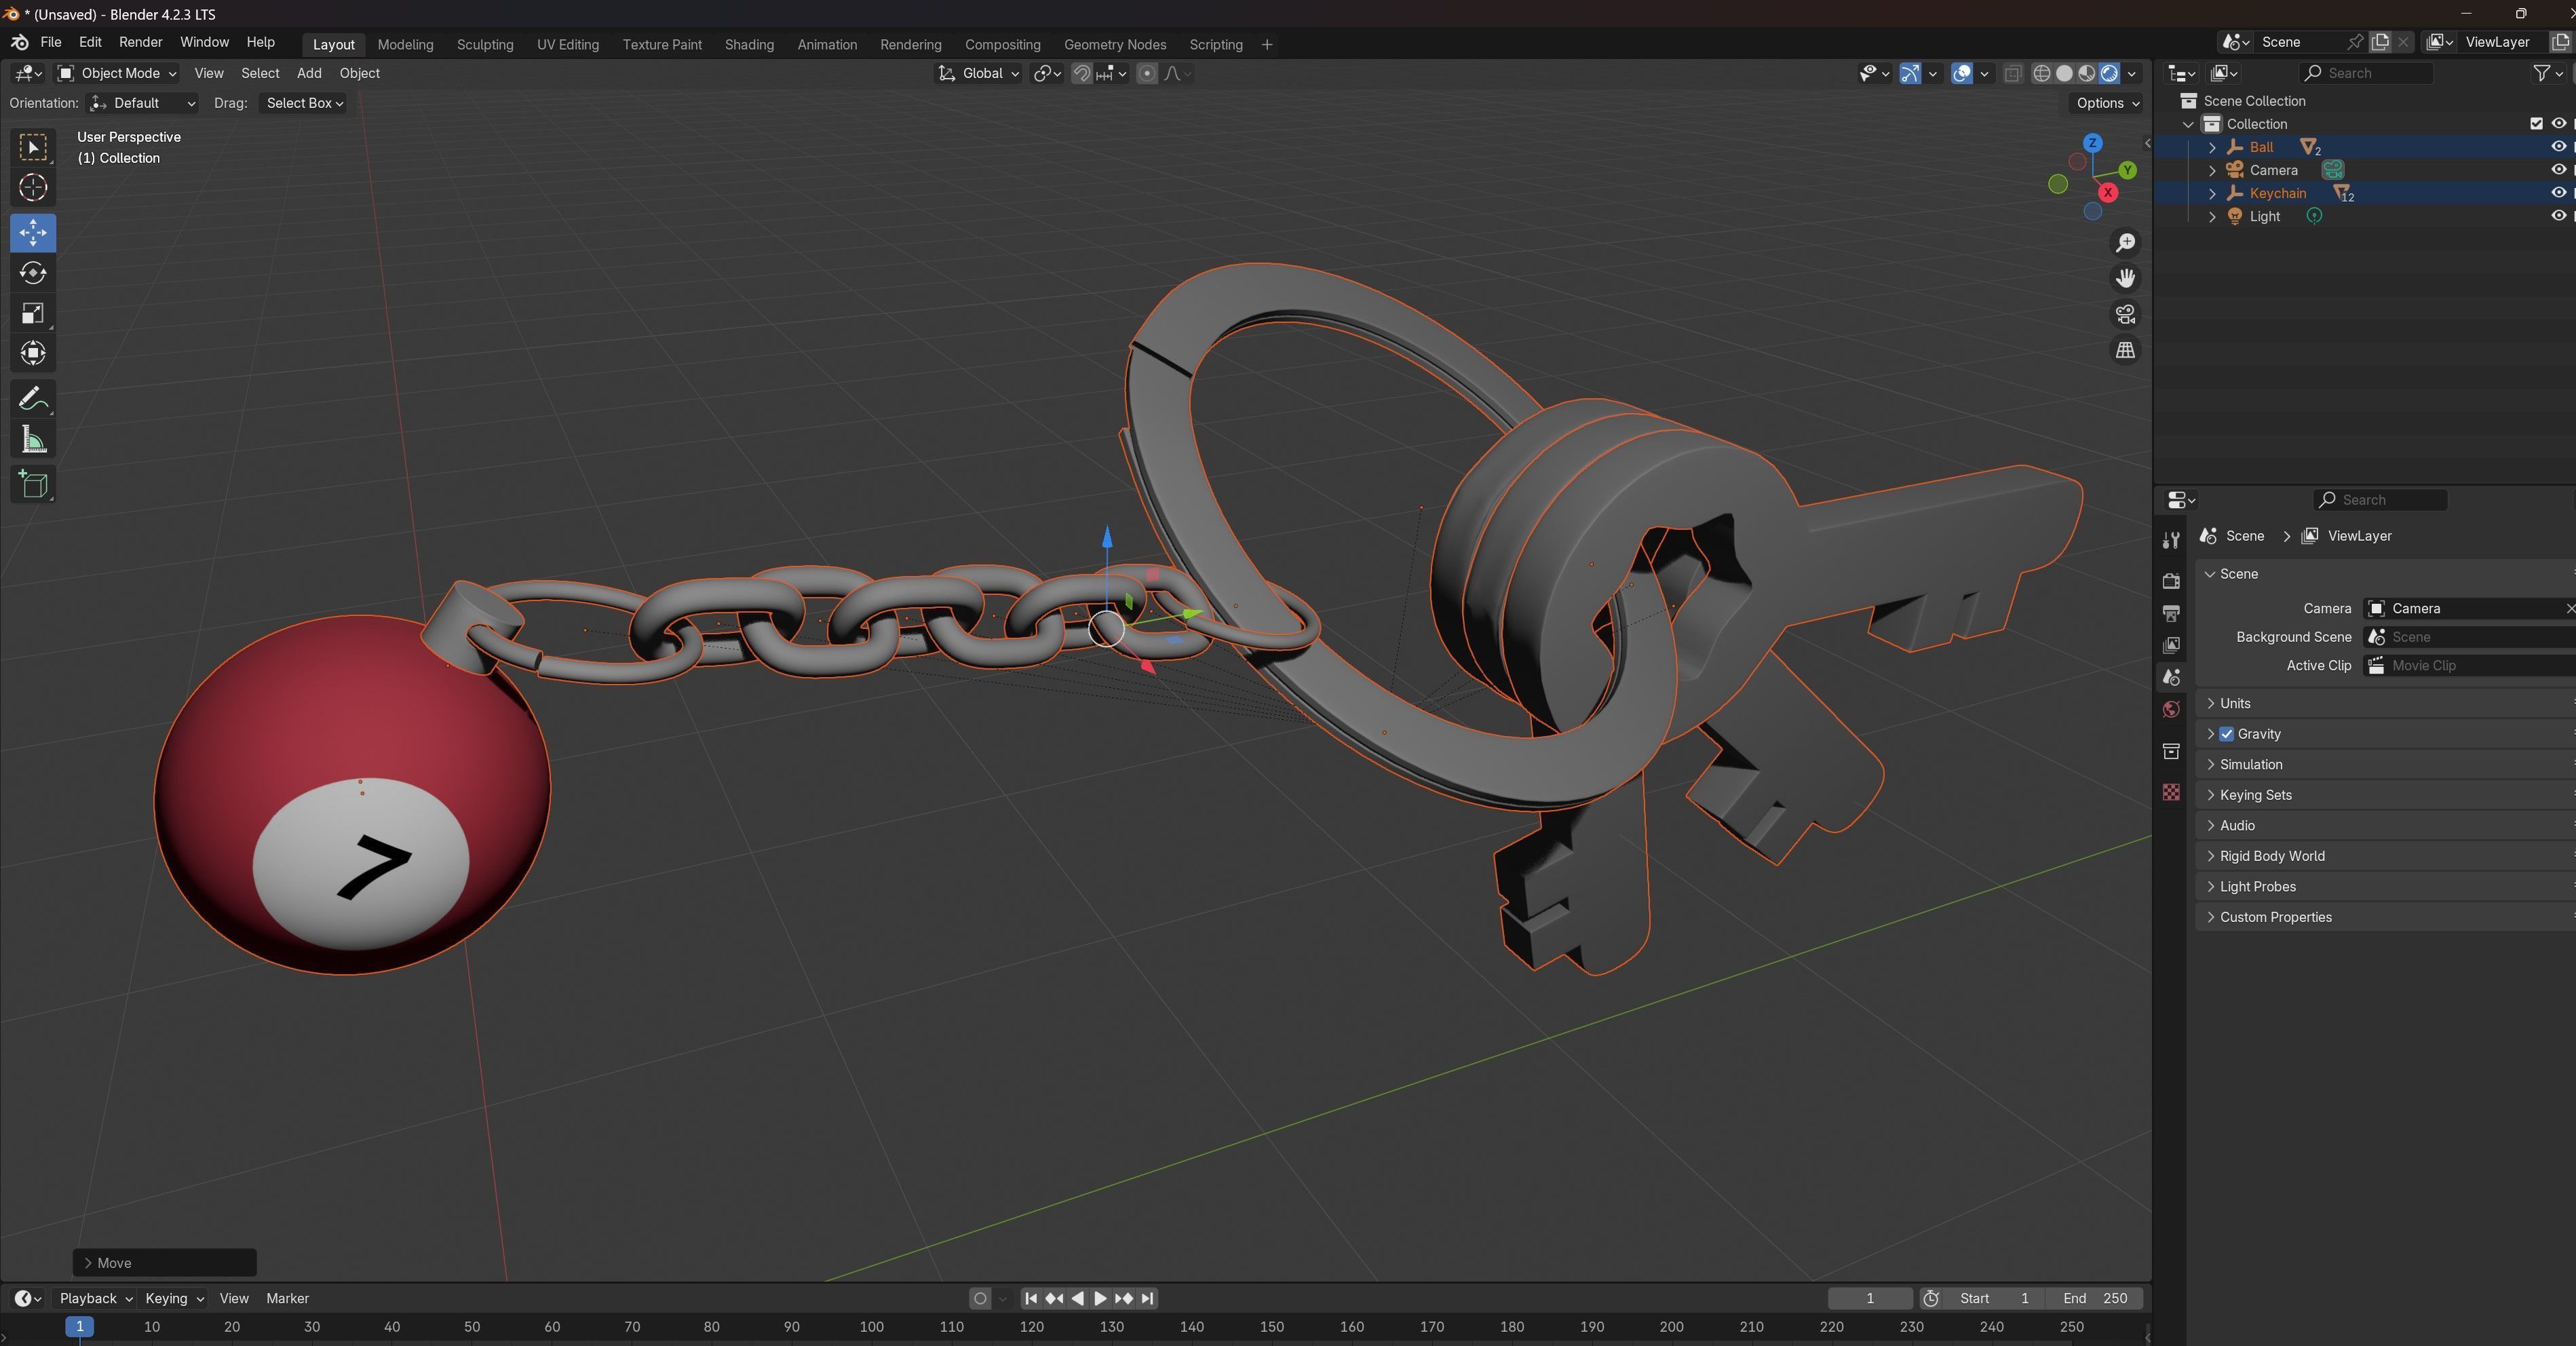Select the 3D Cursor tool

coord(33,188)
